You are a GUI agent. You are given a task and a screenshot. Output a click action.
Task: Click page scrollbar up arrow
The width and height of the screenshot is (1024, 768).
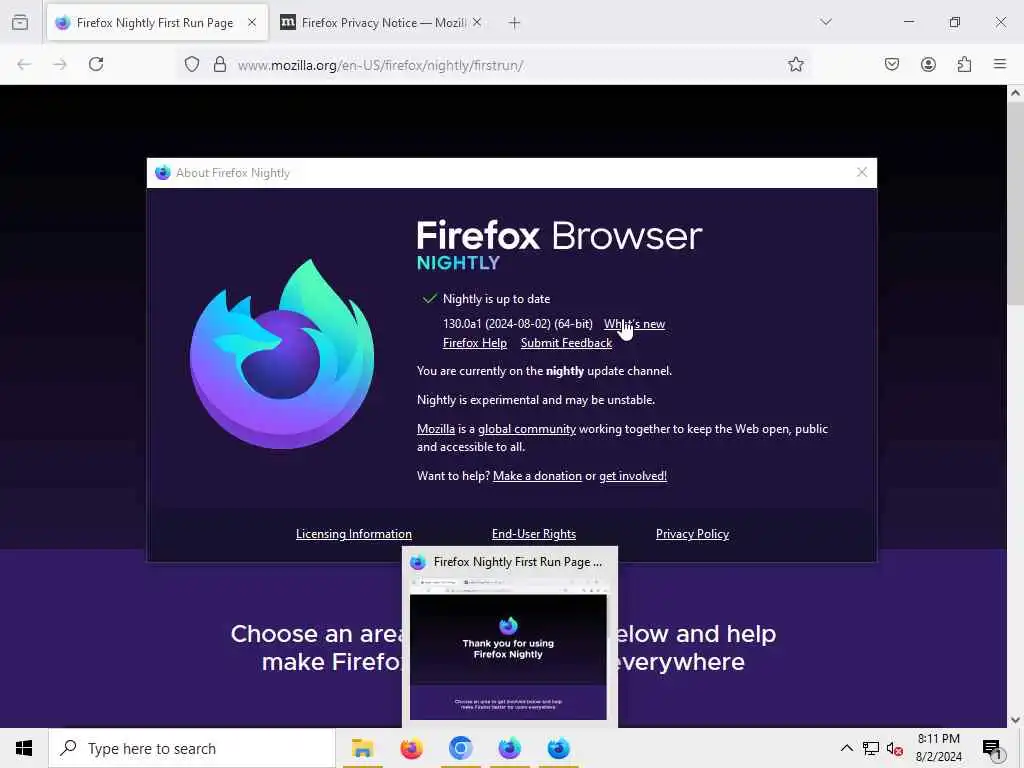[x=1015, y=93]
